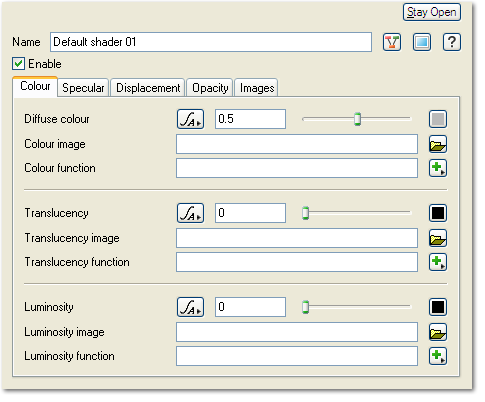
Task: Browse for a Translucency image file
Action: (438, 238)
